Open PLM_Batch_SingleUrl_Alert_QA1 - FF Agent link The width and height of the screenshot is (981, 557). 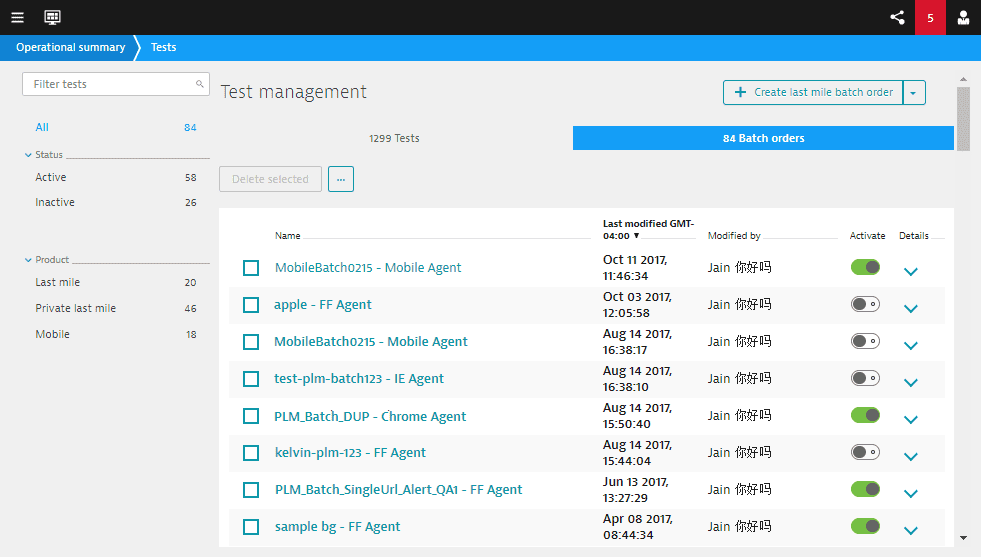click(x=399, y=489)
